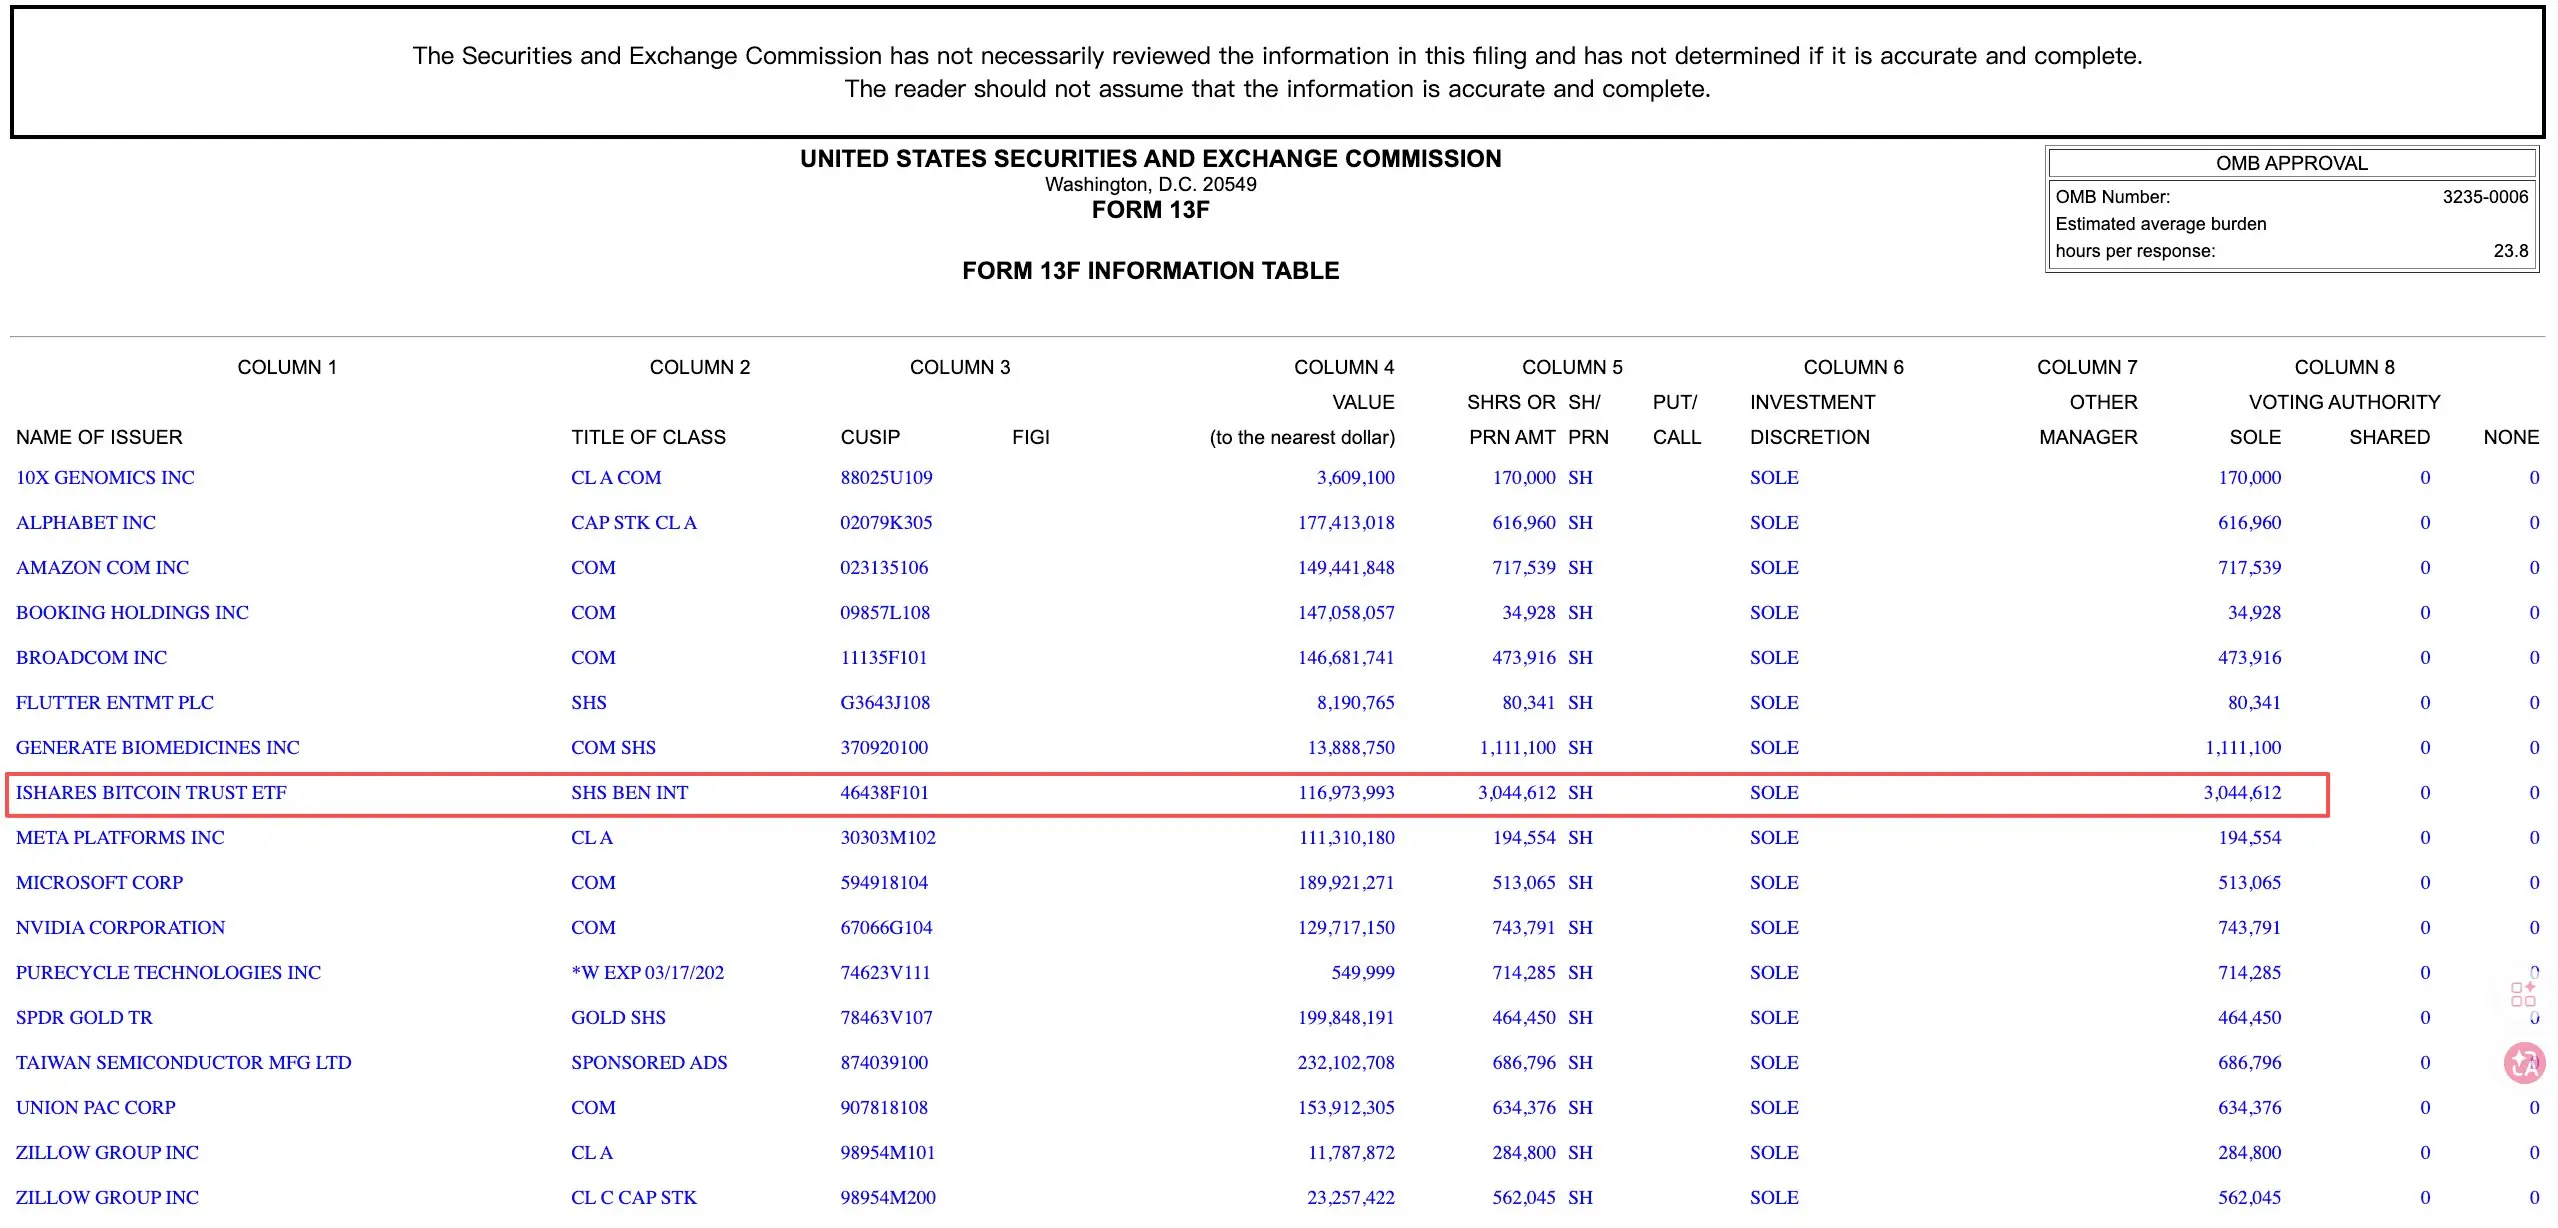
Task: Click OMB Number 3235-0006 value
Action: (x=2485, y=197)
